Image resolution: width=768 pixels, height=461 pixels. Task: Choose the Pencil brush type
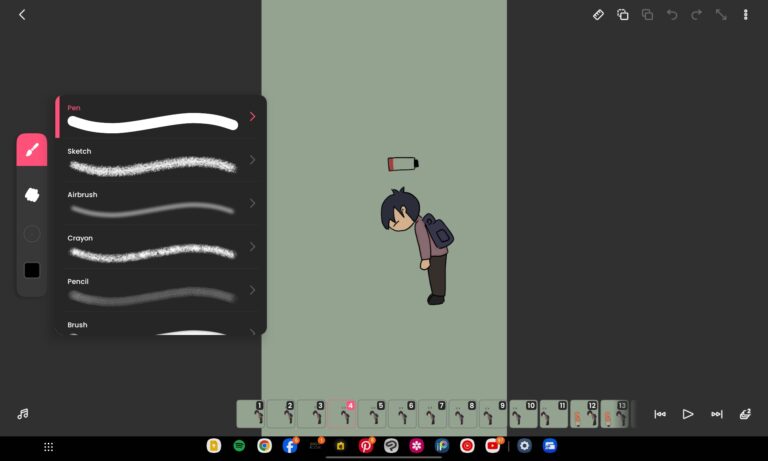click(x=152, y=292)
